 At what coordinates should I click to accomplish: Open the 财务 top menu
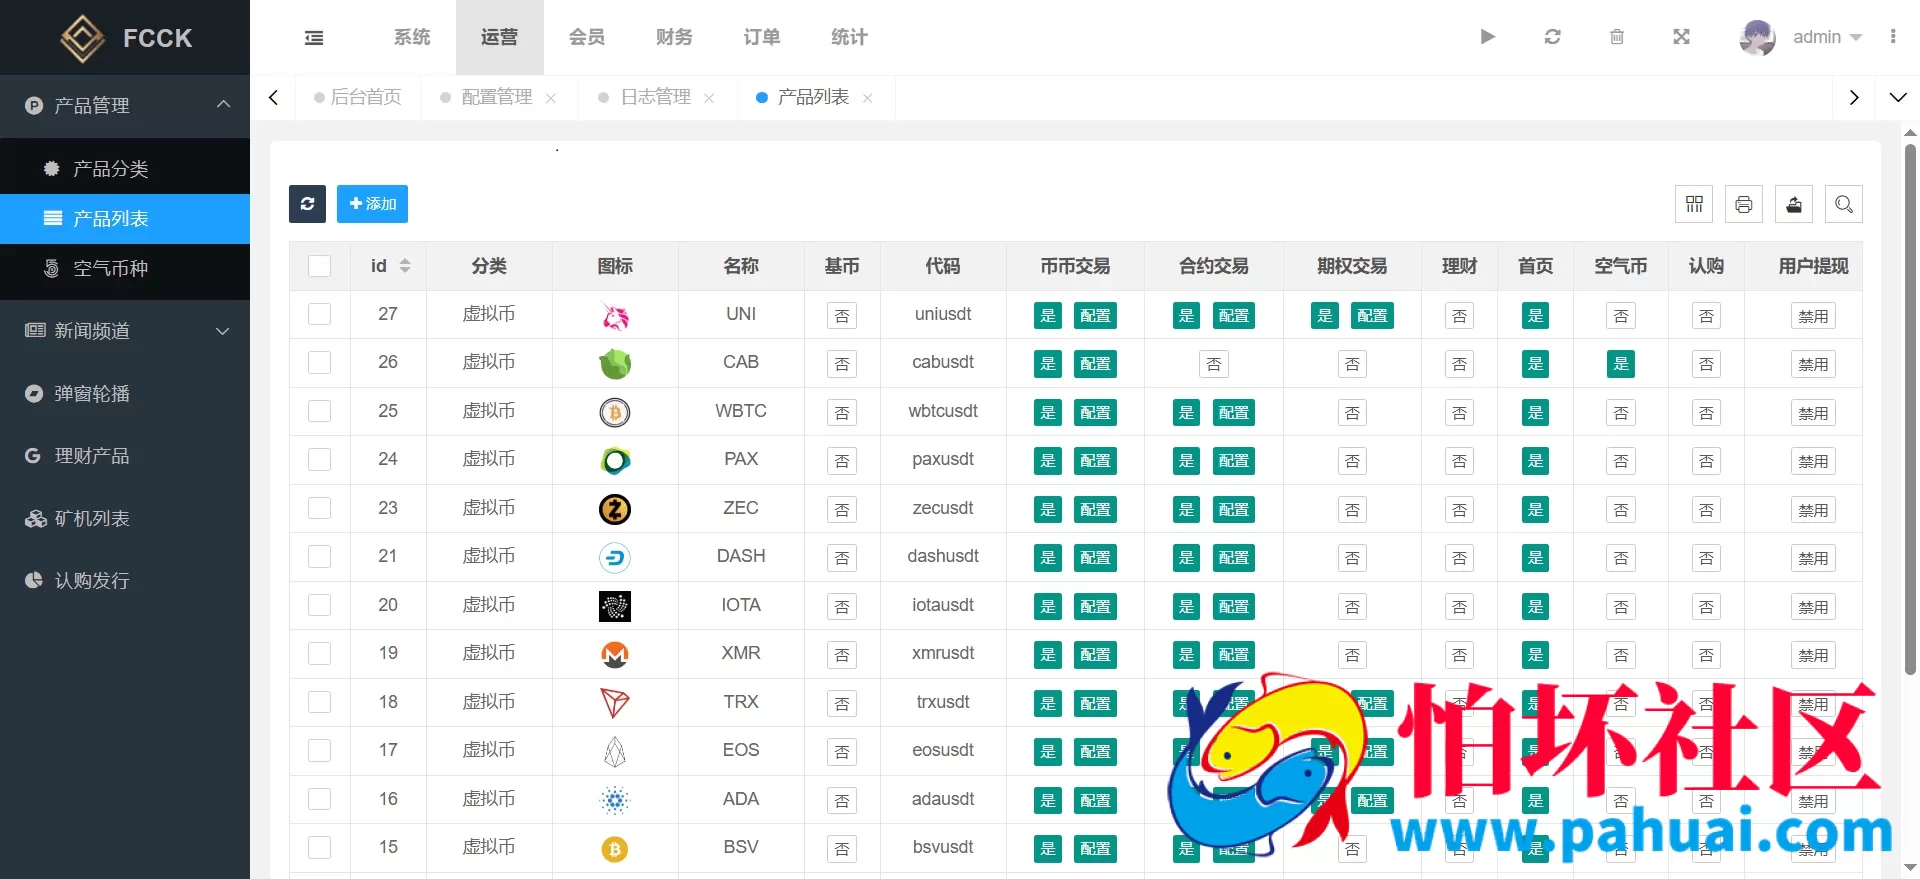(674, 37)
